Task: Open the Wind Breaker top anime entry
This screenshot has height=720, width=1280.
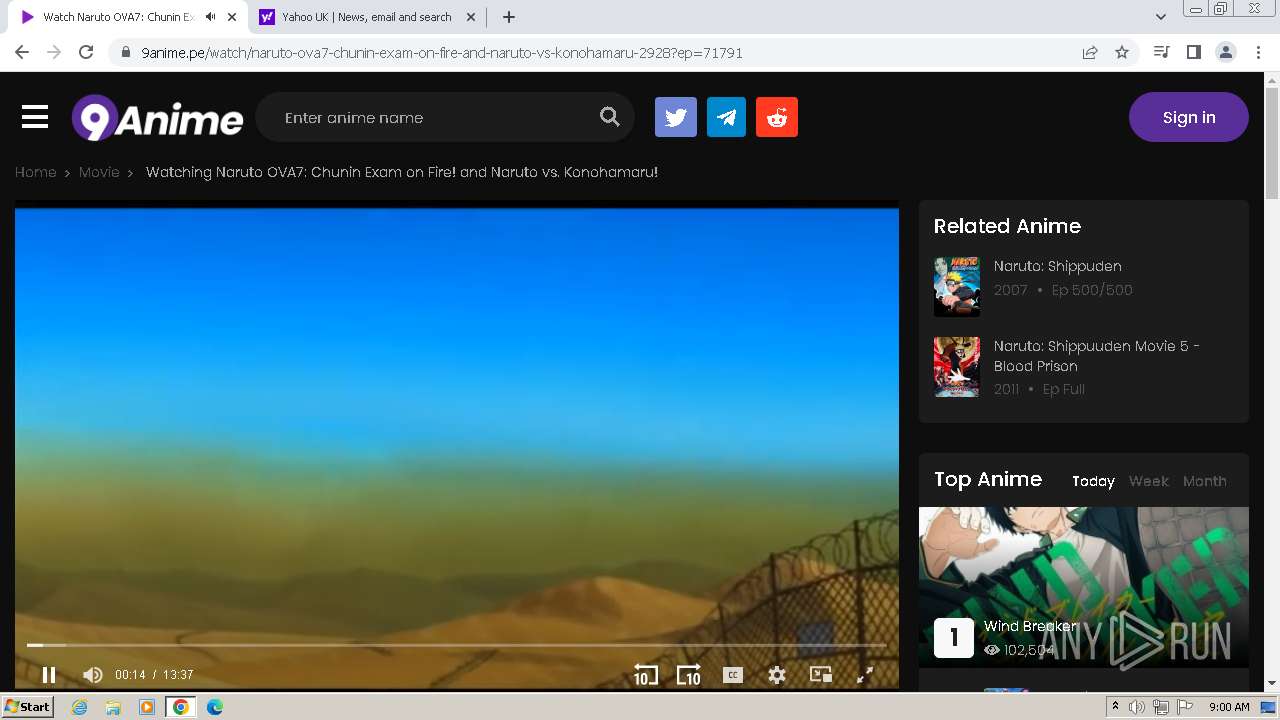Action: click(1031, 626)
